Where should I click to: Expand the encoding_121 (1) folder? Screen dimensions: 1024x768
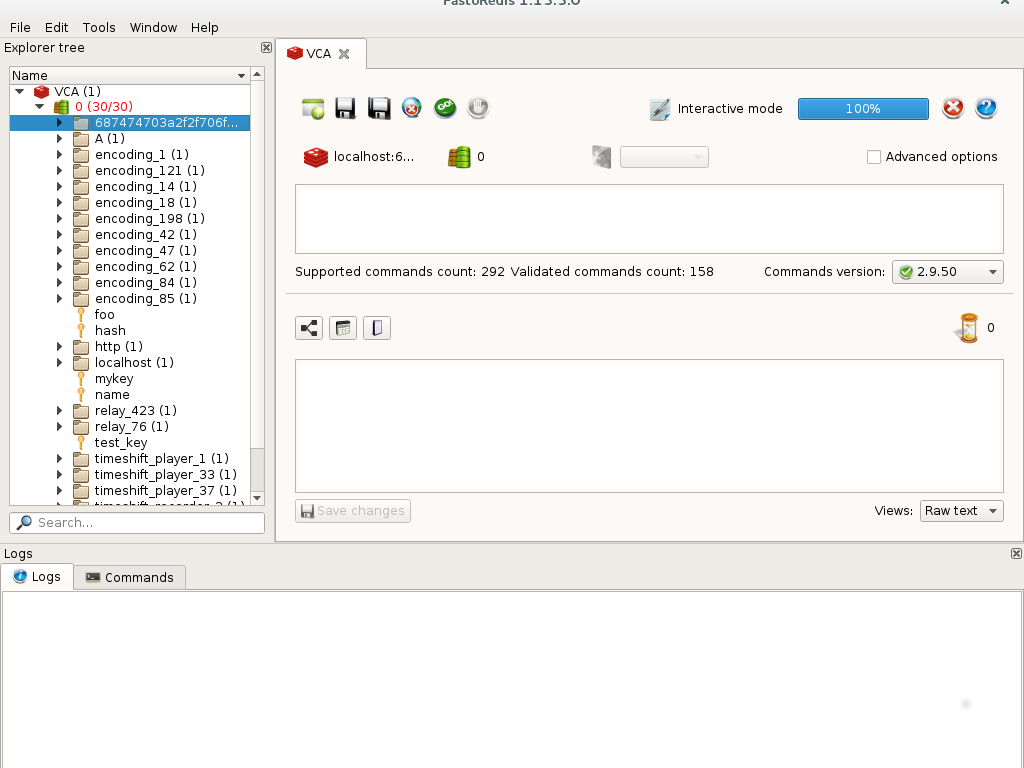(x=59, y=170)
